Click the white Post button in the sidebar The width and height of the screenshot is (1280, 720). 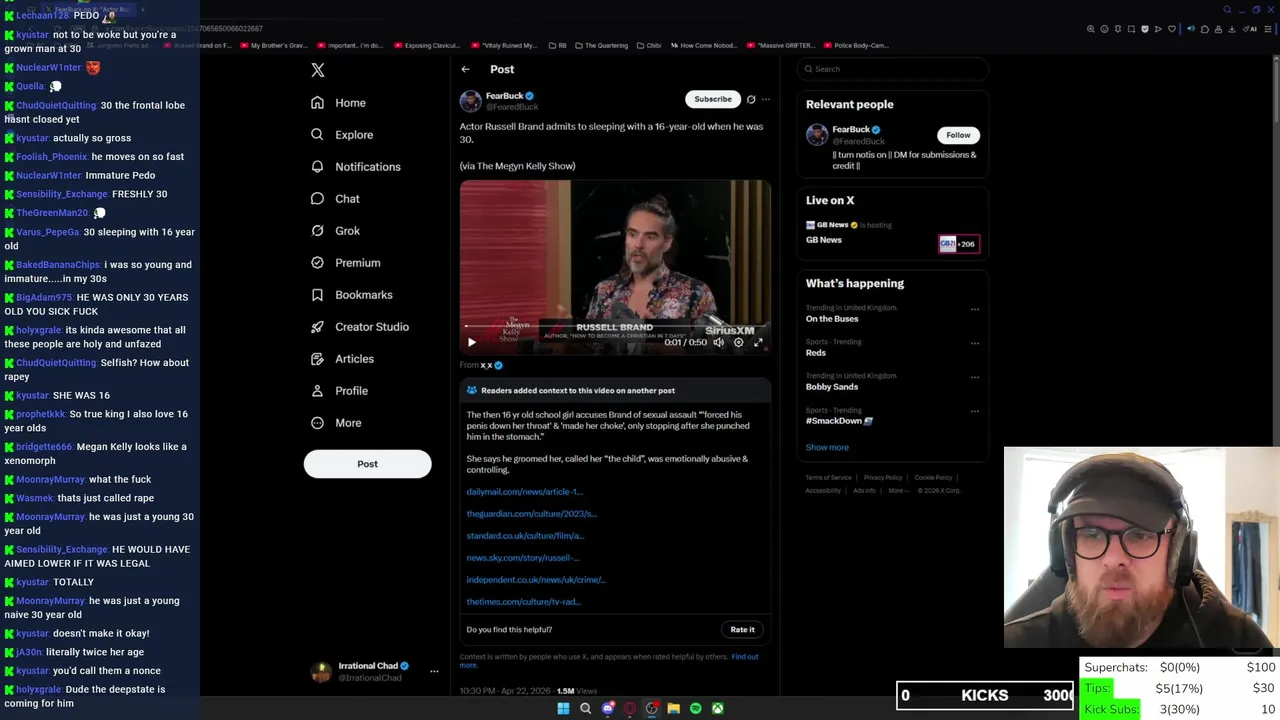tap(367, 464)
